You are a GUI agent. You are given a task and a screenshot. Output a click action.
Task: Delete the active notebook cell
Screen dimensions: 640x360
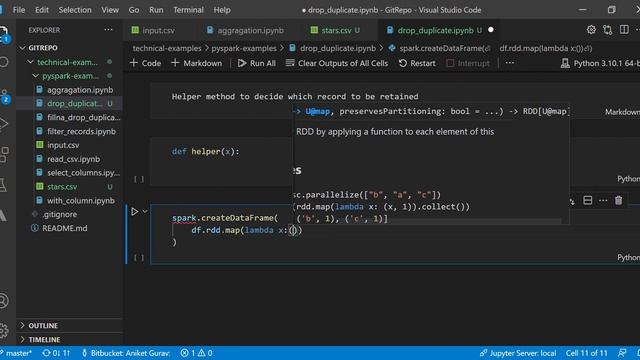(x=618, y=200)
